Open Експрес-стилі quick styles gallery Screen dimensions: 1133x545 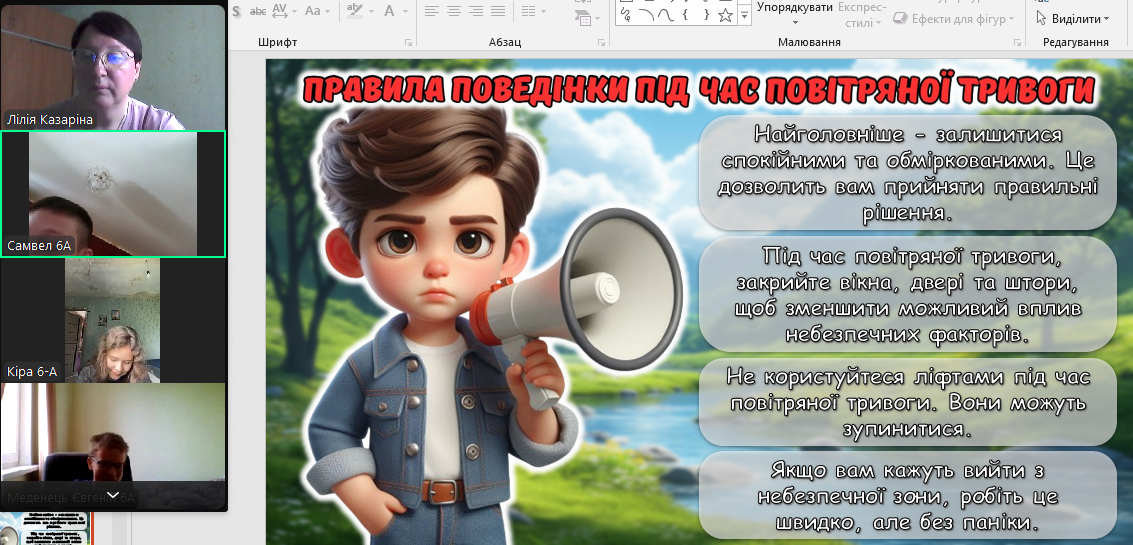[x=861, y=14]
